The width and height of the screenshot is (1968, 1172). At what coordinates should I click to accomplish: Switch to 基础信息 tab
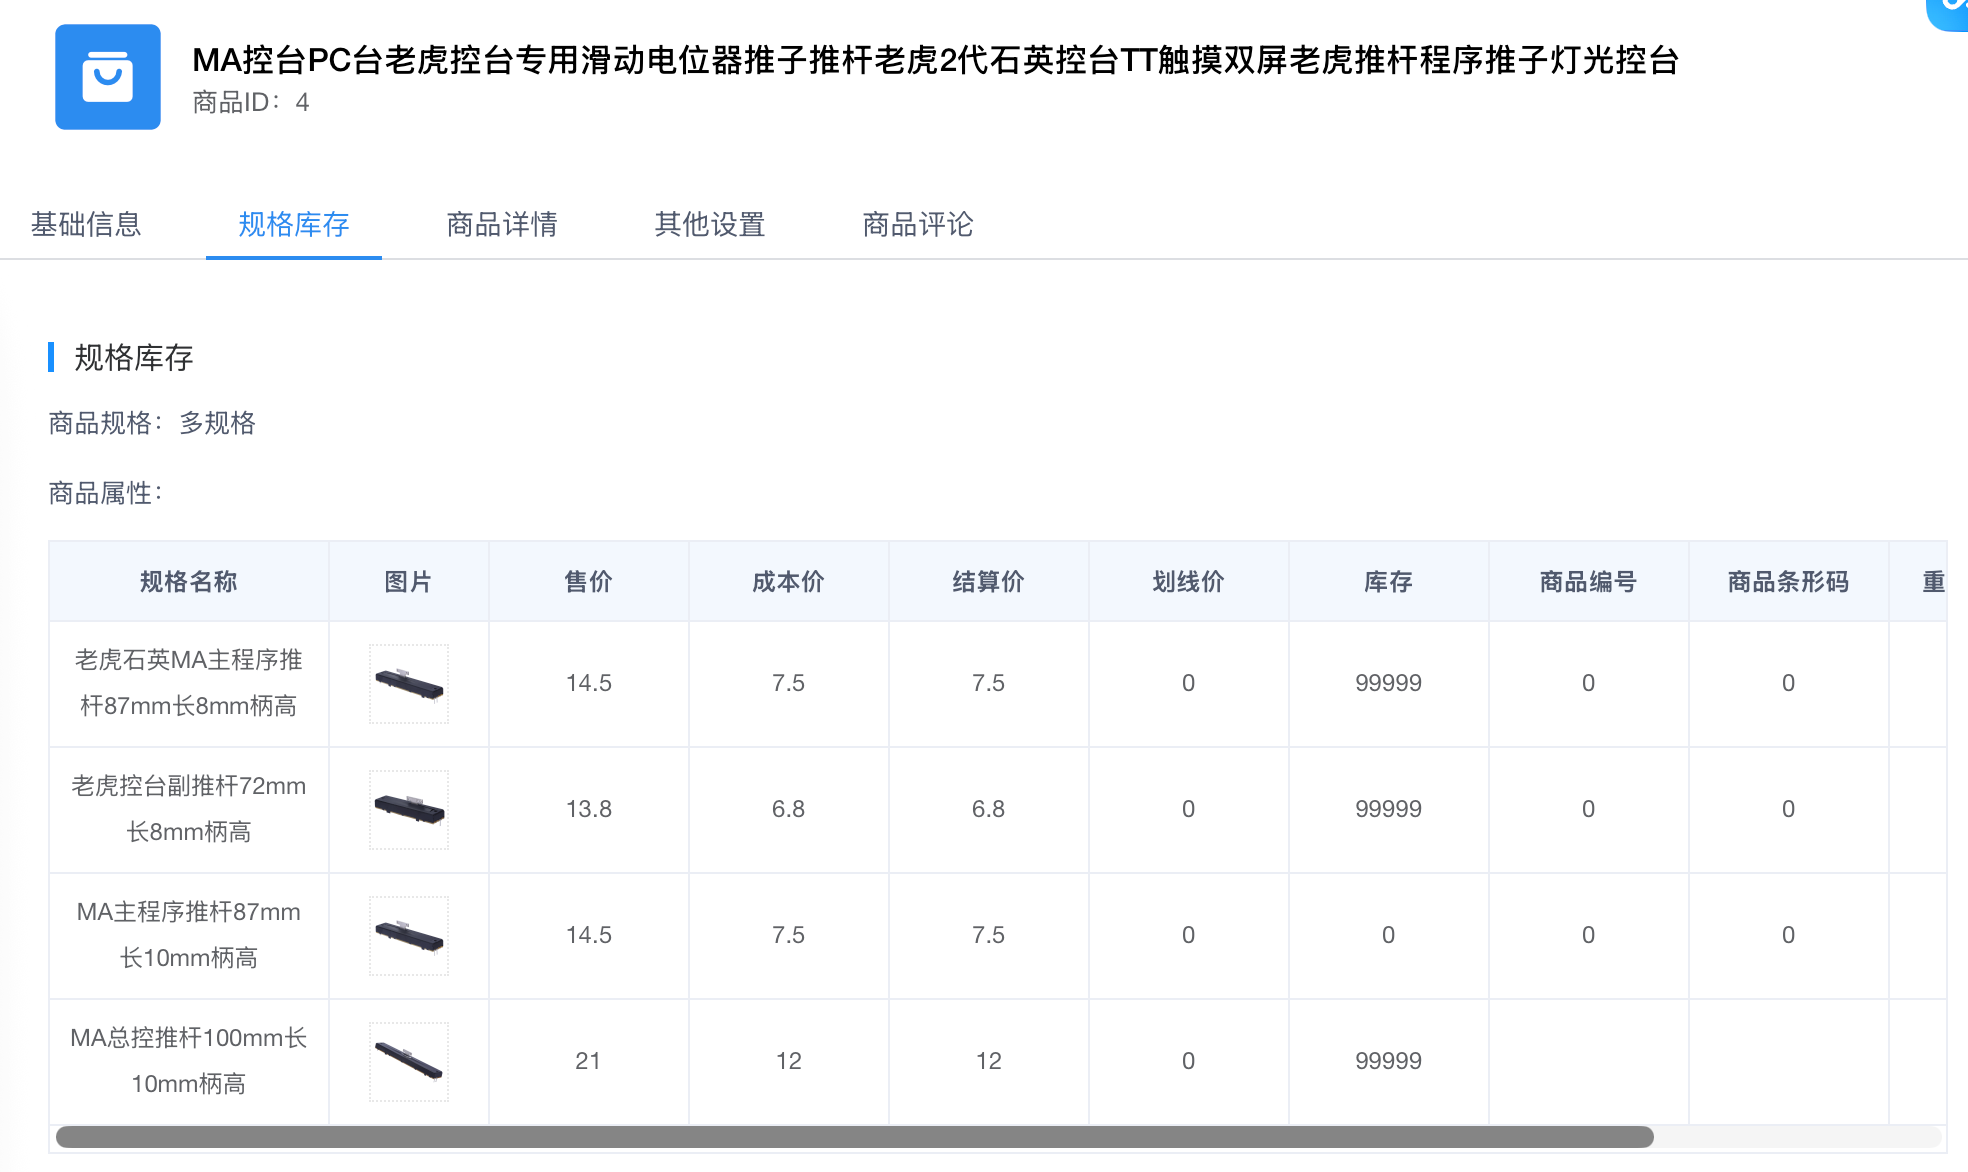click(x=86, y=224)
